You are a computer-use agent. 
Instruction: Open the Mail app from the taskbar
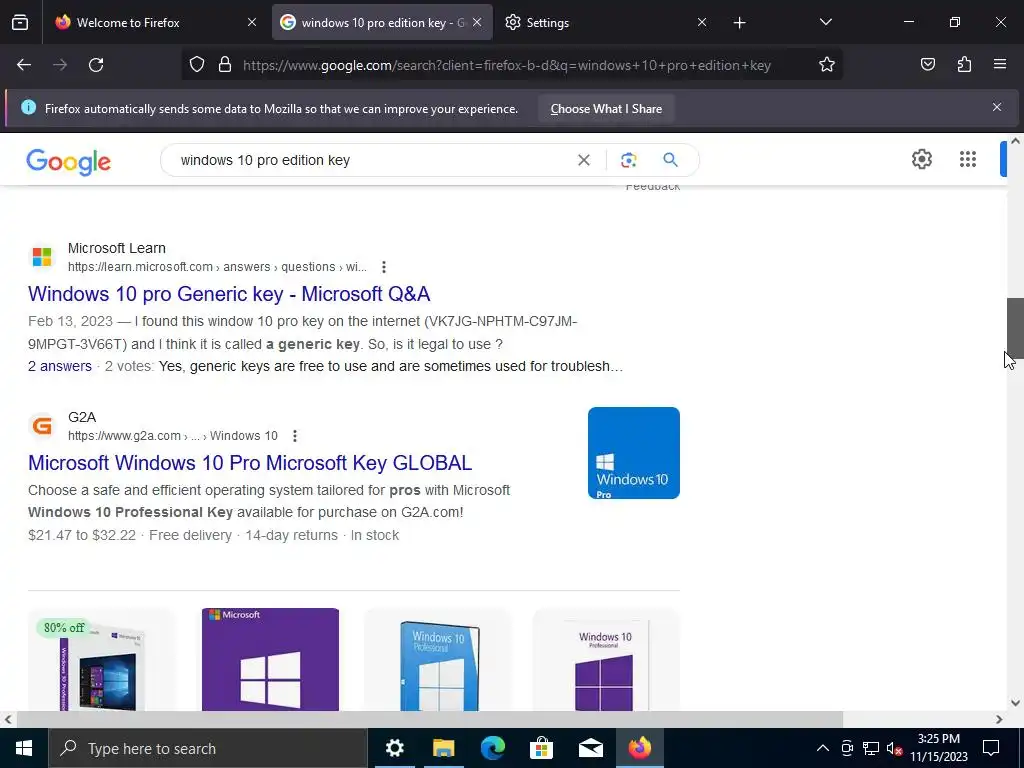(590, 748)
